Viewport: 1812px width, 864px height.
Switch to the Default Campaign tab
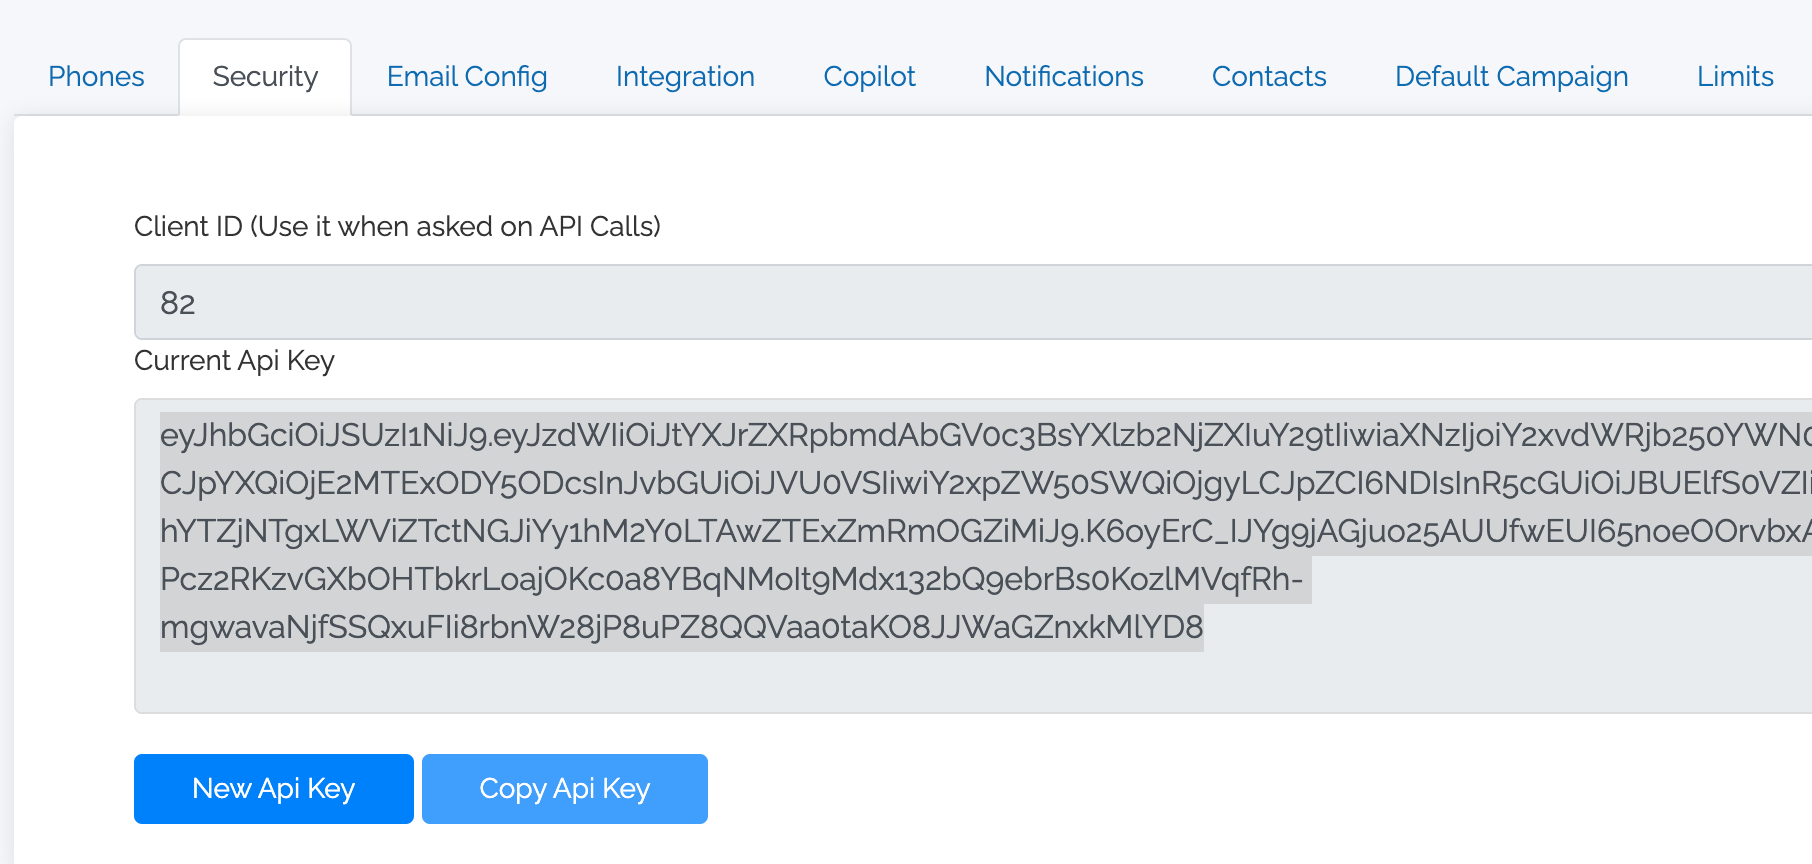1510,76
